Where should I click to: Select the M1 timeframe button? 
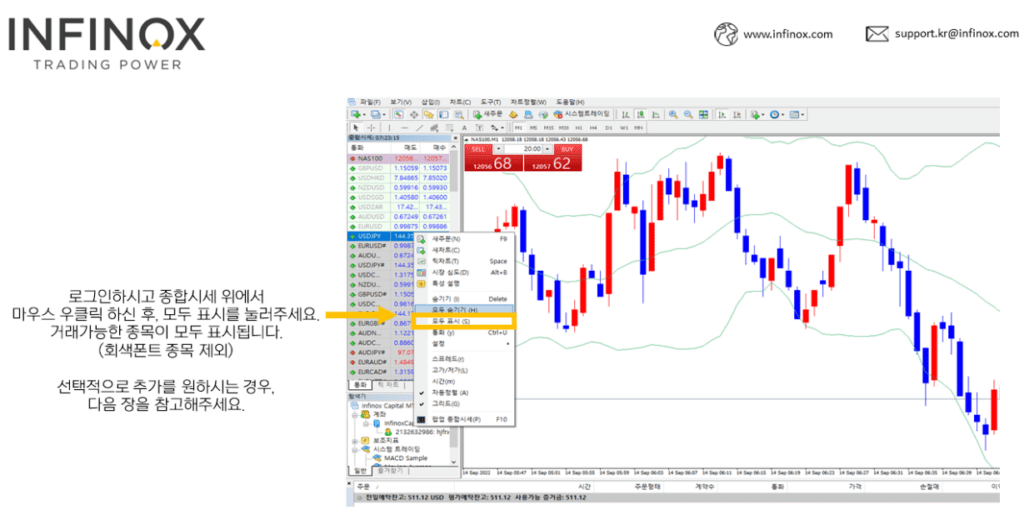pyautogui.click(x=519, y=127)
